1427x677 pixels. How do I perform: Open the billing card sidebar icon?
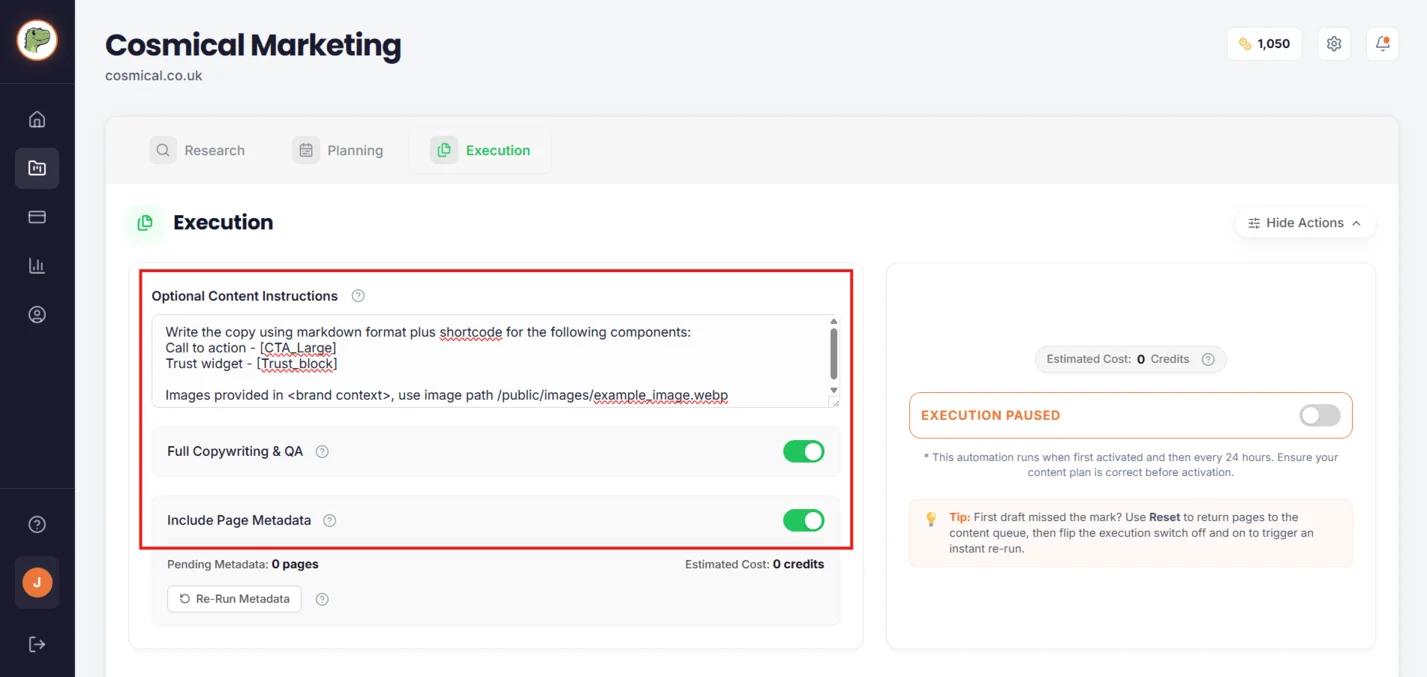point(37,217)
